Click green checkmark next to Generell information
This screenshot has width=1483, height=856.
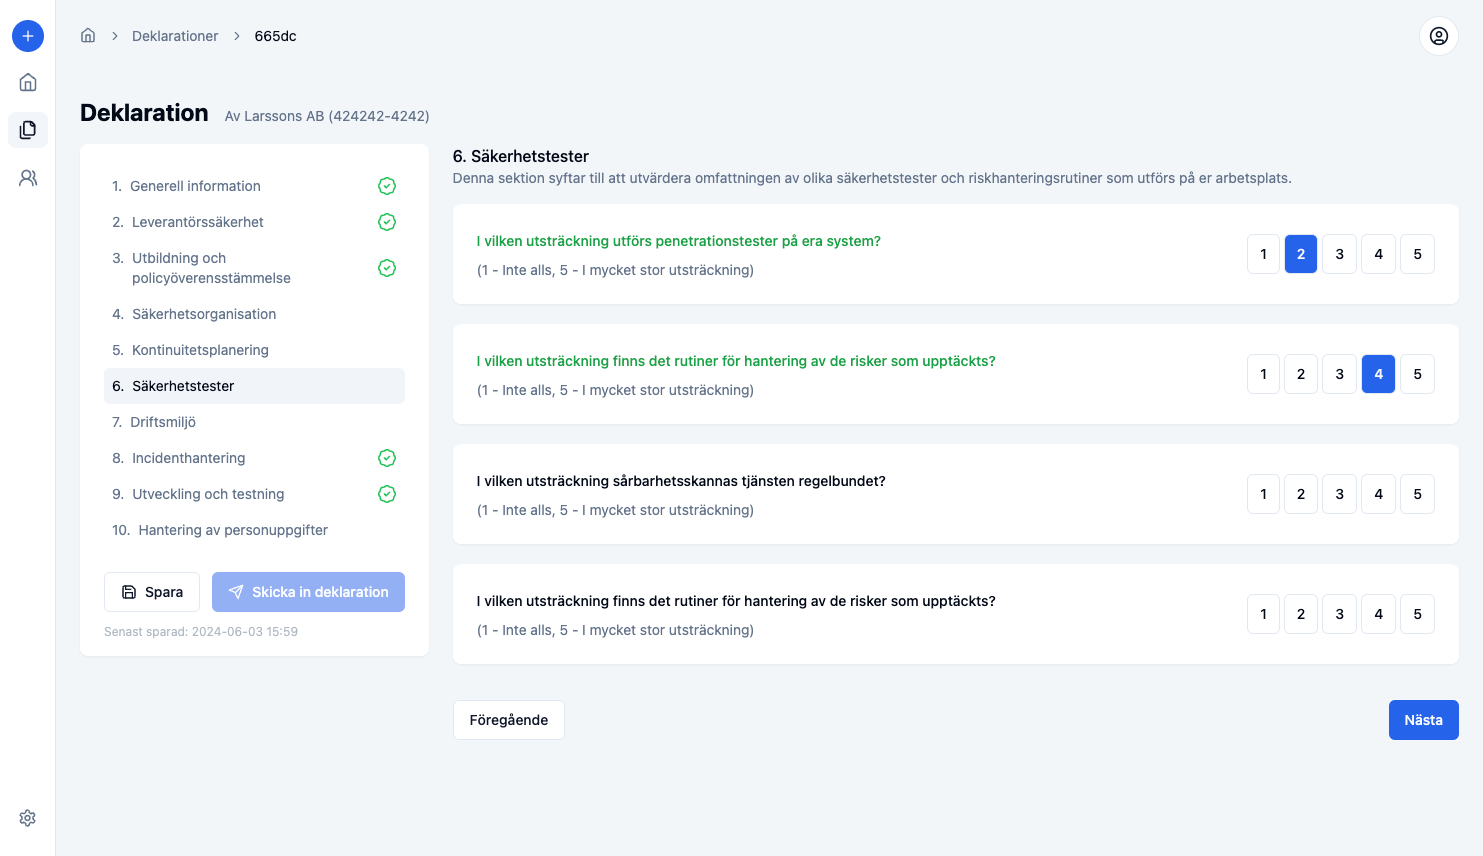click(387, 186)
